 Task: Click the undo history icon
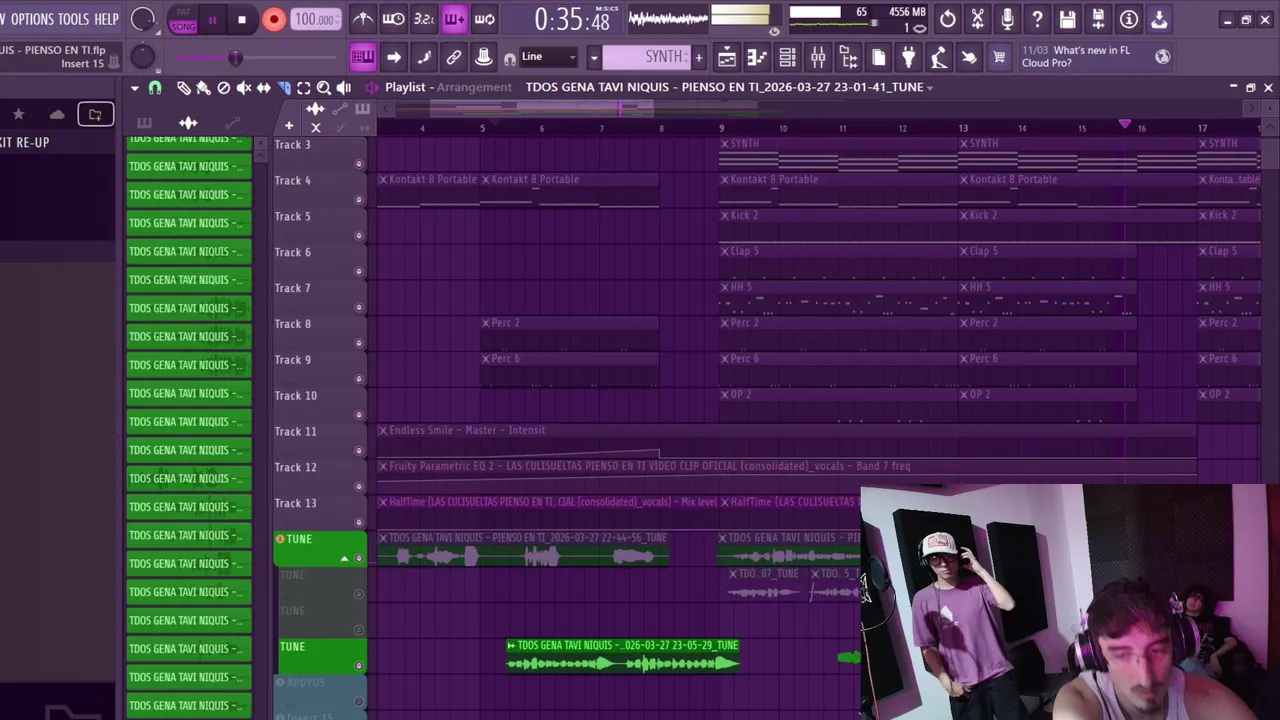click(x=947, y=19)
